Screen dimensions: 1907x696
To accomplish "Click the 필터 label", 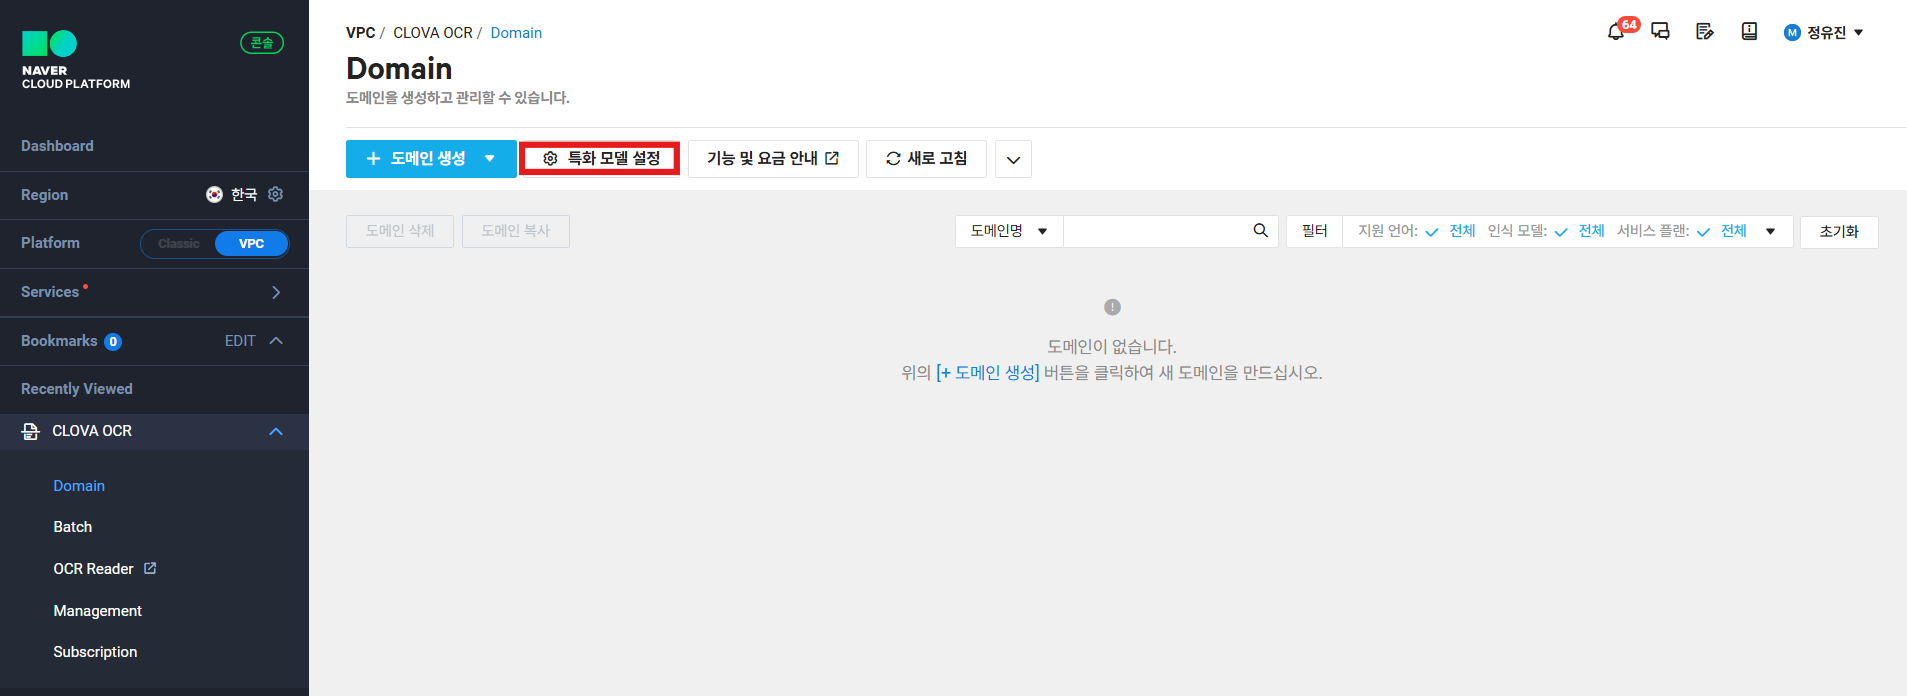I will click(x=1314, y=231).
